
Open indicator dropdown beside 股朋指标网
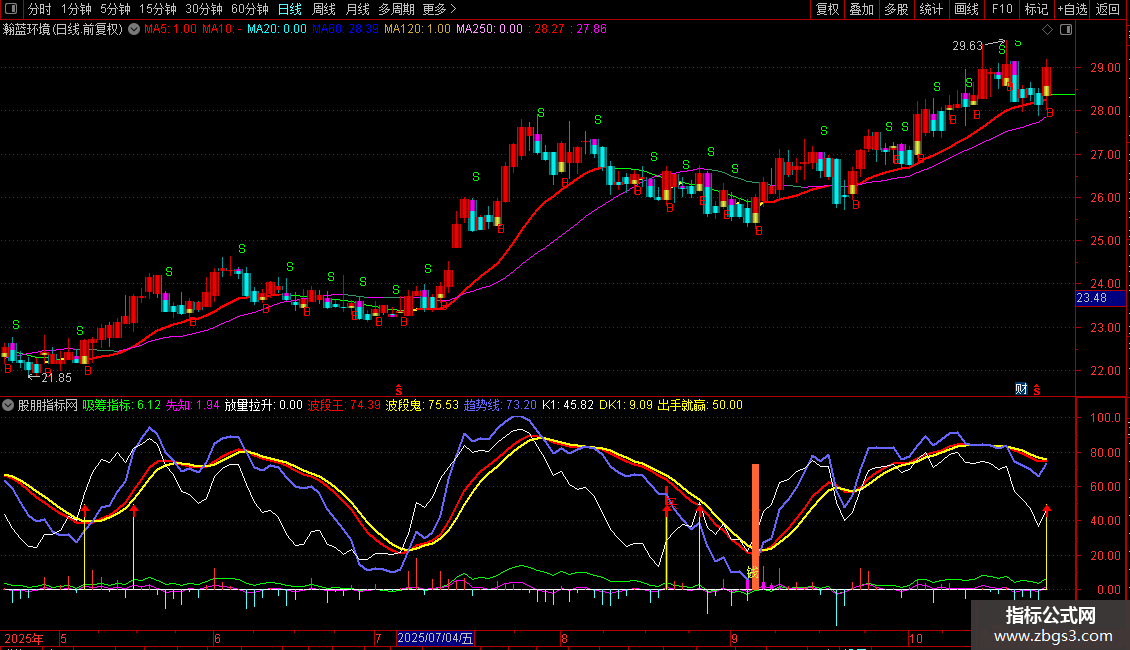pyautogui.click(x=8, y=405)
